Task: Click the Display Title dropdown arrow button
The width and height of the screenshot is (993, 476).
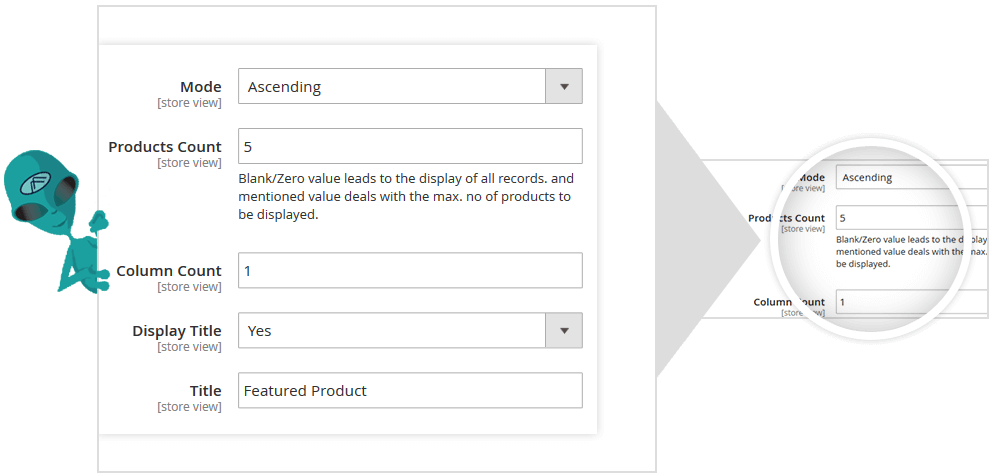Action: tap(564, 331)
